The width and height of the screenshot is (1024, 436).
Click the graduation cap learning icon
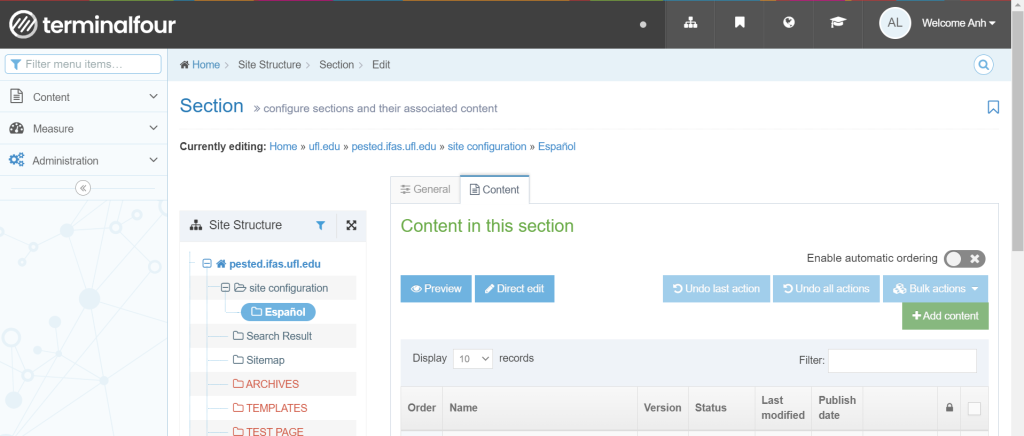838,23
